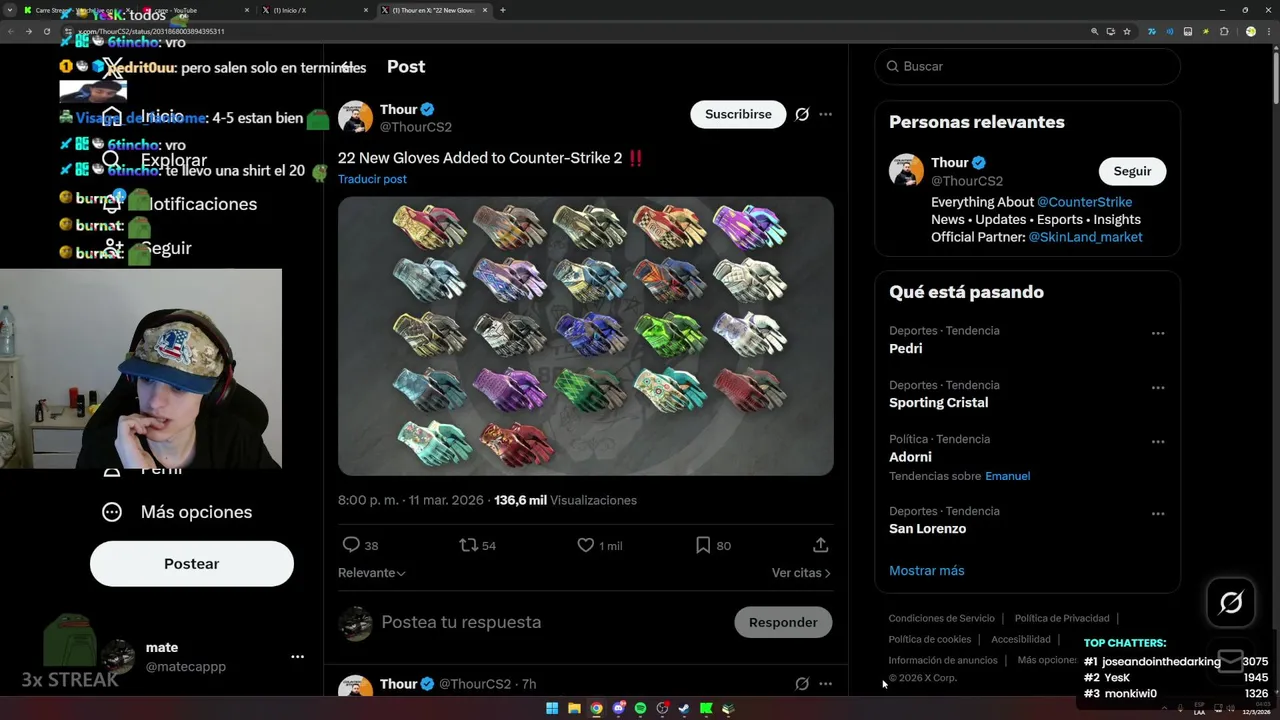Click the 136,6 mil Visualizaciones count
The width and height of the screenshot is (1280, 720).
[x=565, y=500]
